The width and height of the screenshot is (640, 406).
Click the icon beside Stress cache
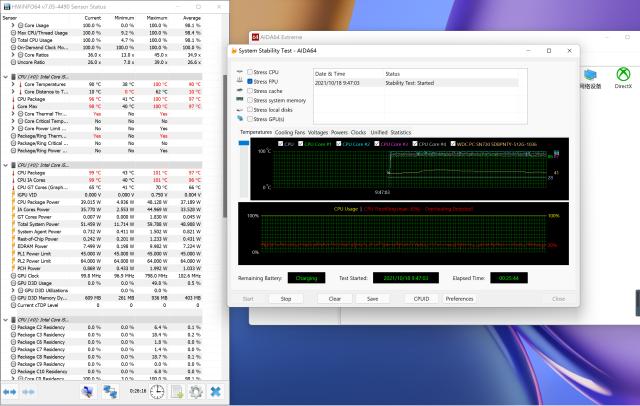(240, 91)
